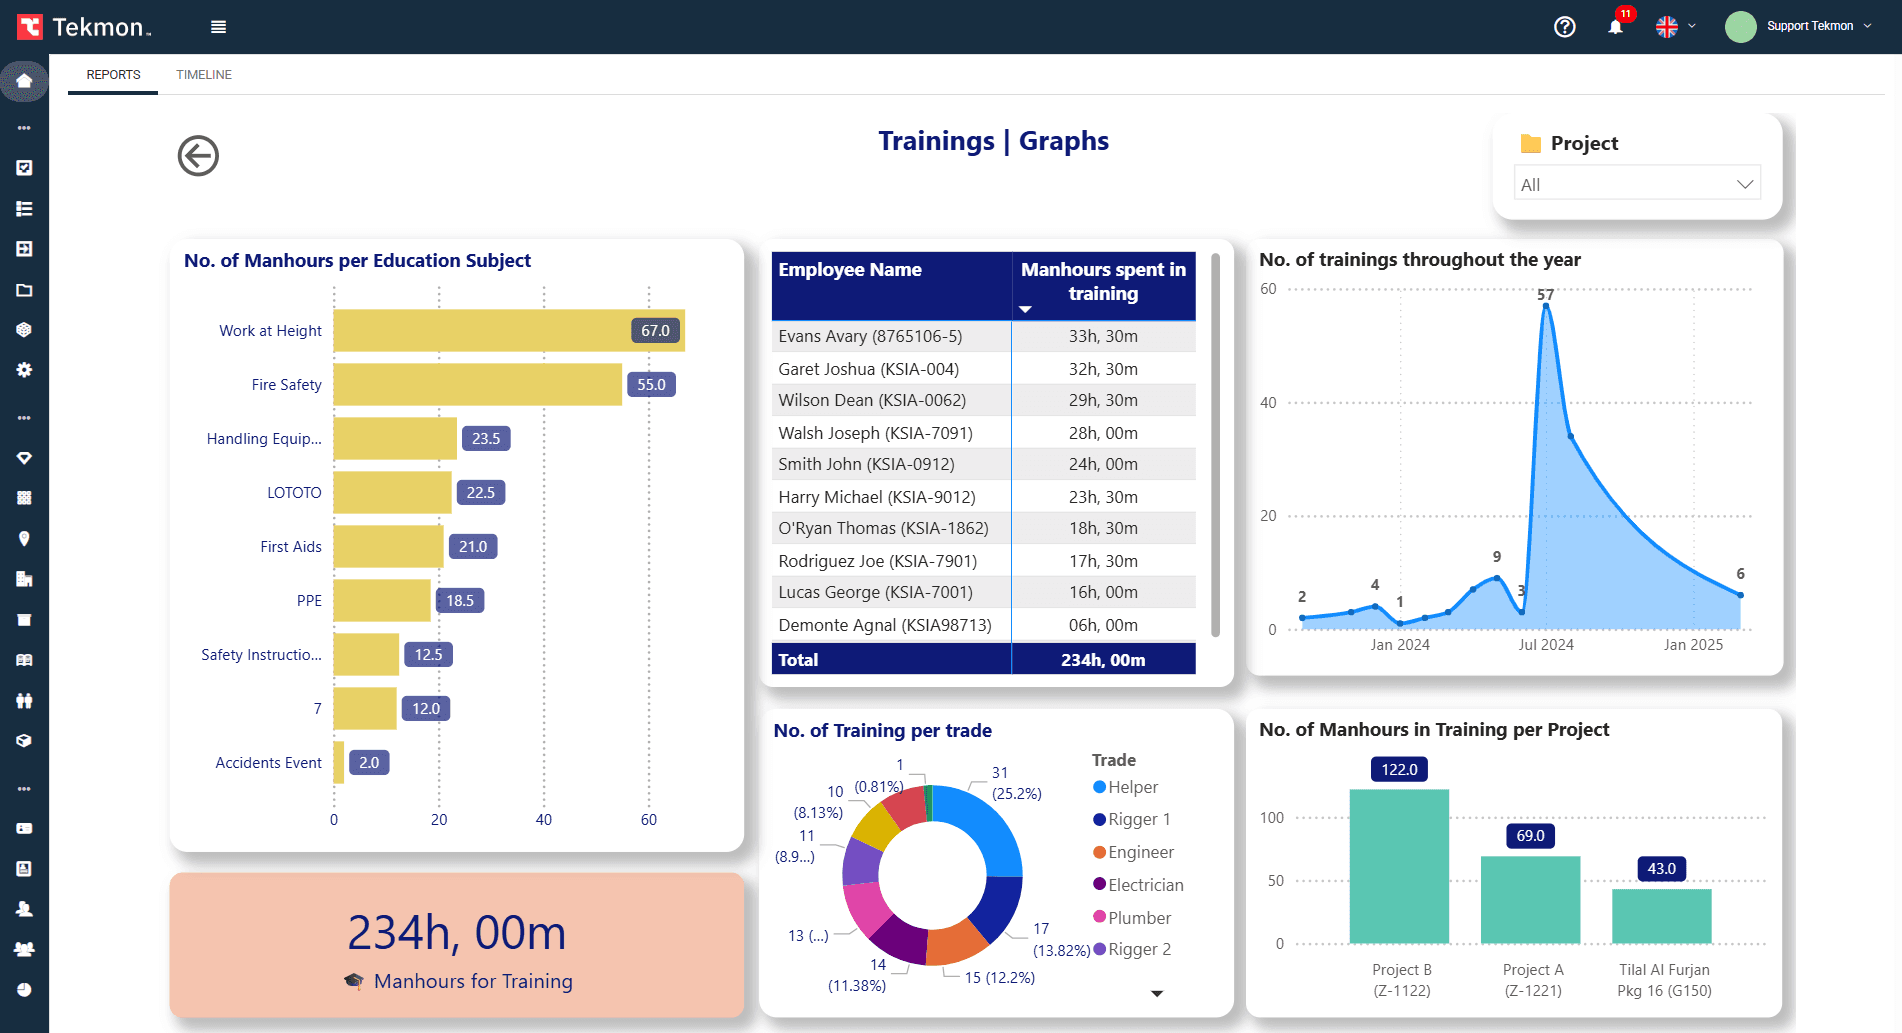Select the REPORTS tab
Image resolution: width=1902 pixels, height=1033 pixels.
click(x=112, y=74)
